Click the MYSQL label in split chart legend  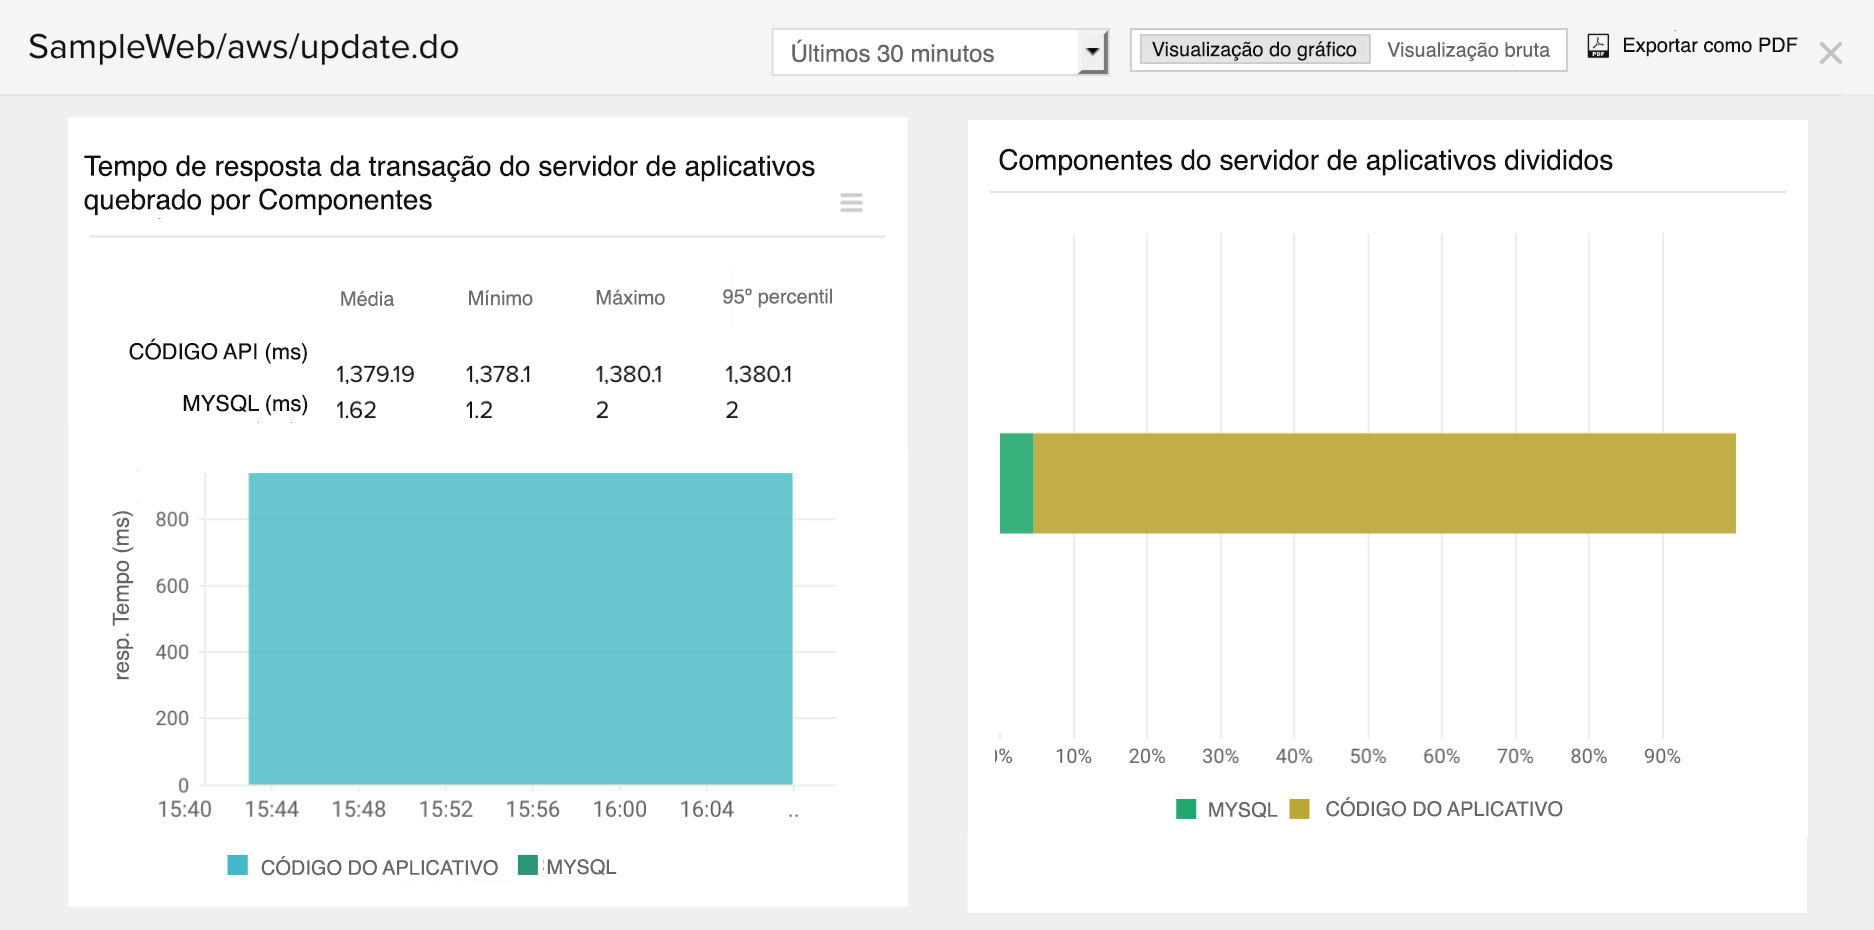point(1242,809)
